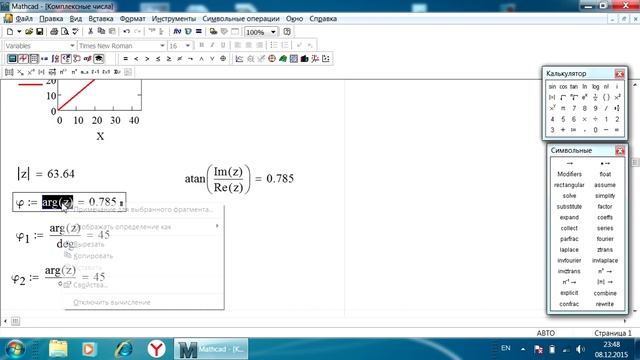The image size is (640, 360).
Task: Insert function with f(x) icon
Action: (177, 31)
